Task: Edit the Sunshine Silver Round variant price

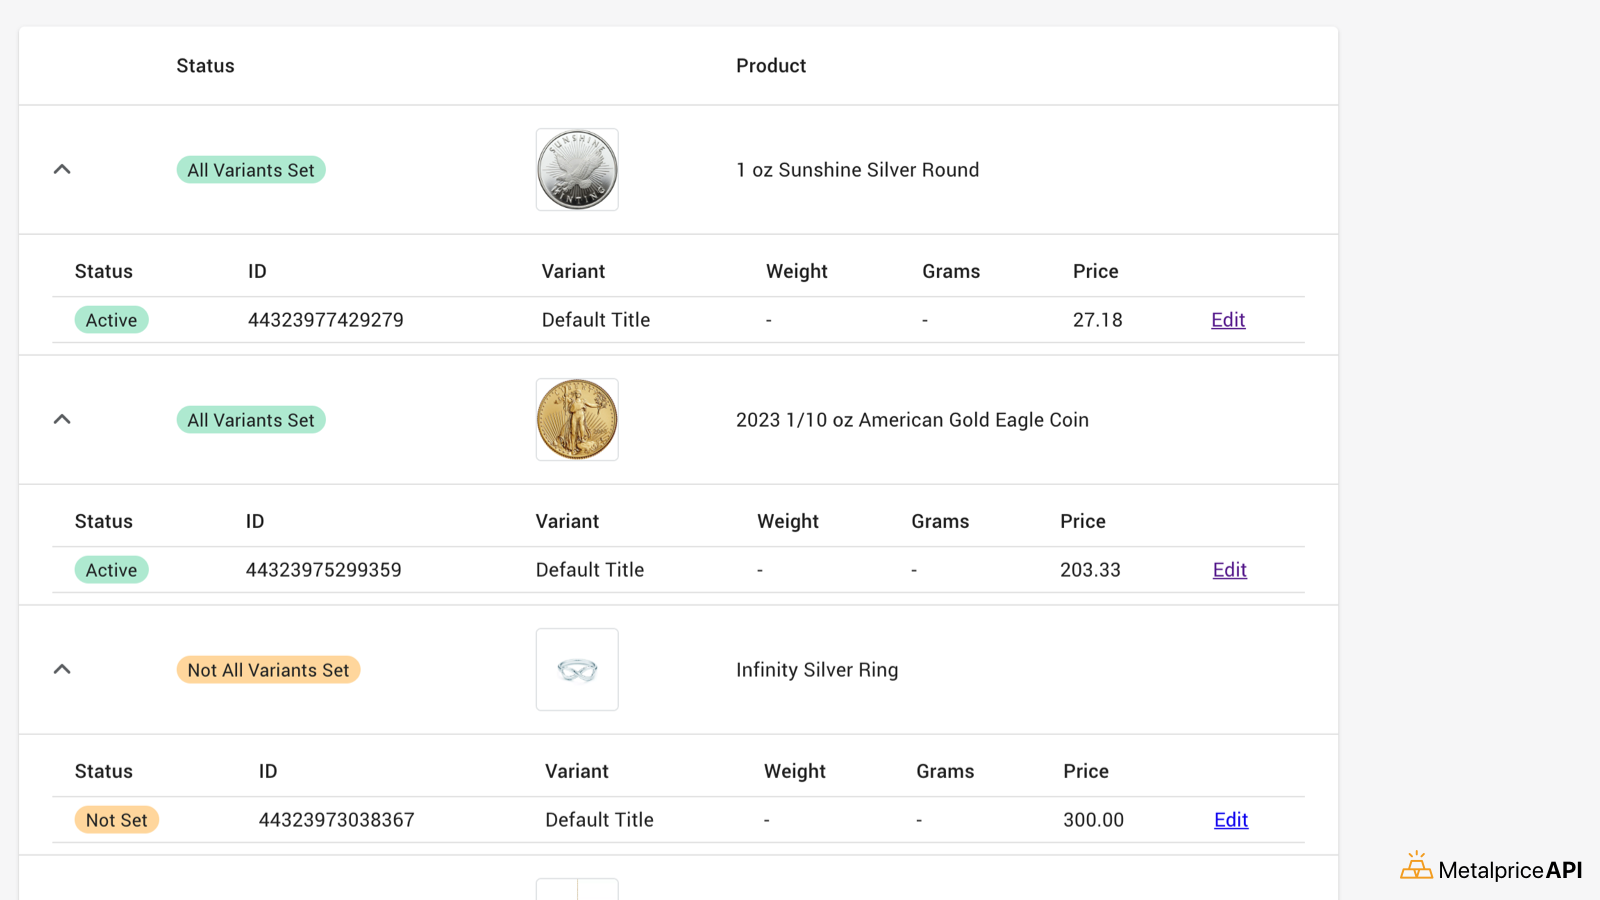Action: (1227, 319)
